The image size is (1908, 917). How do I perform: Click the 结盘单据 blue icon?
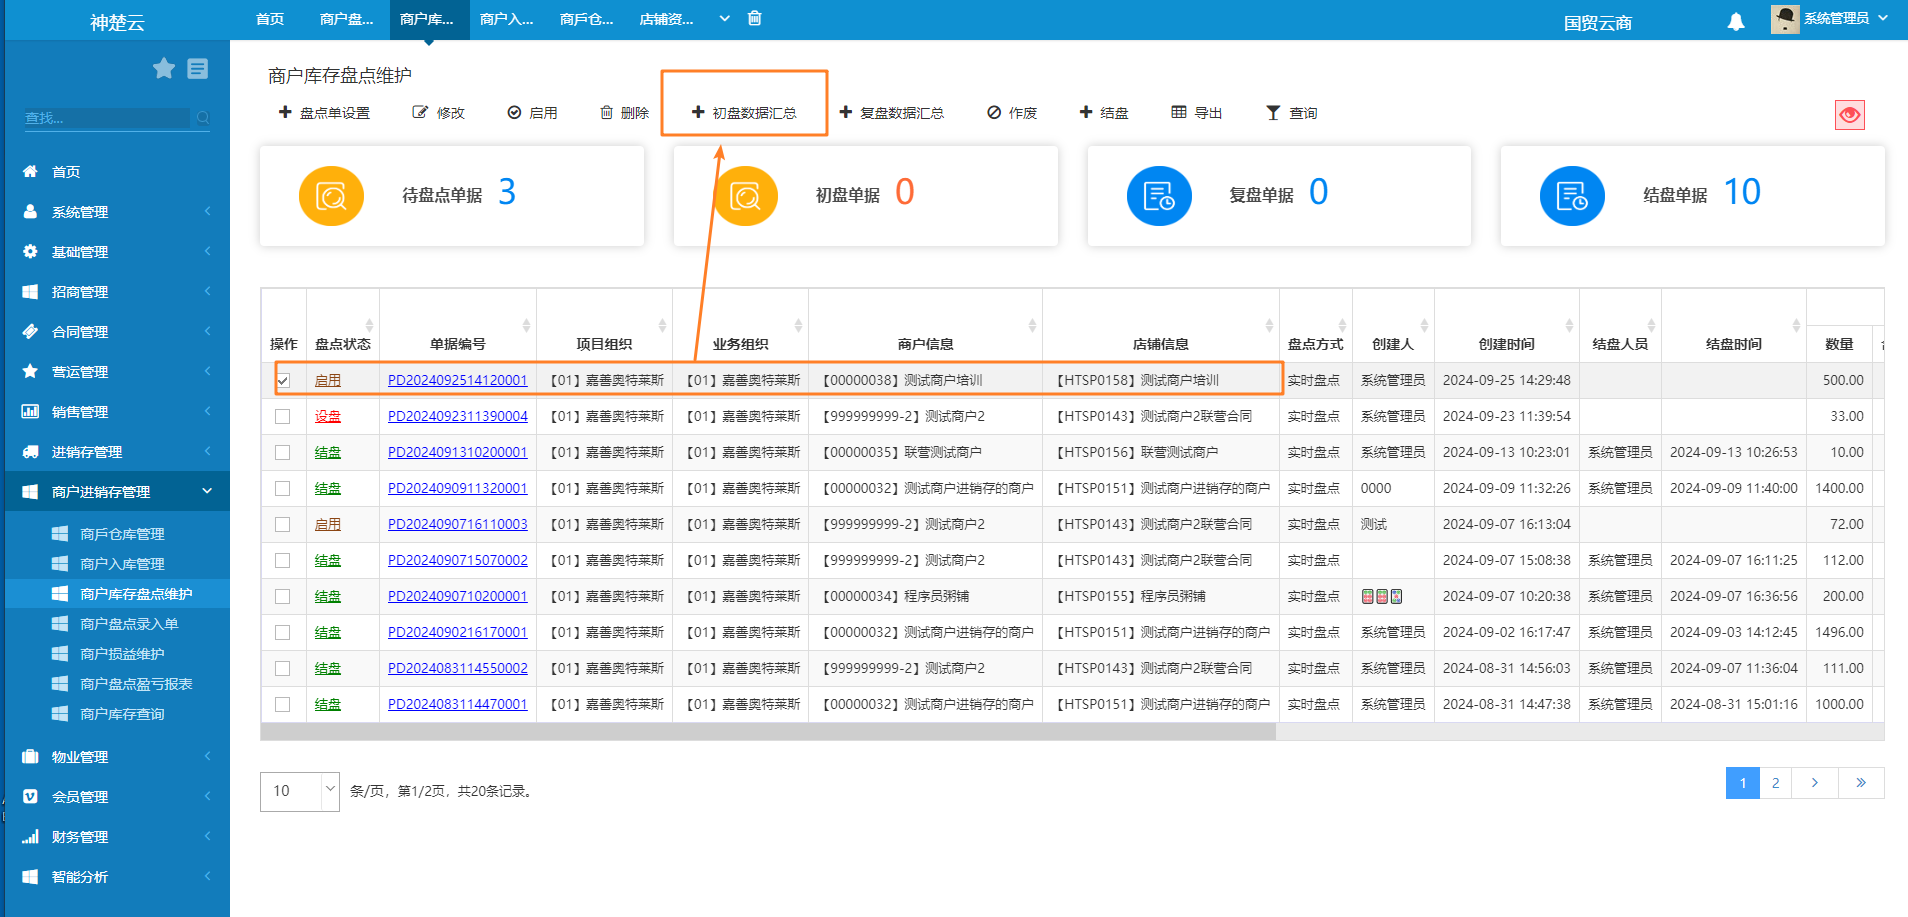point(1572,196)
